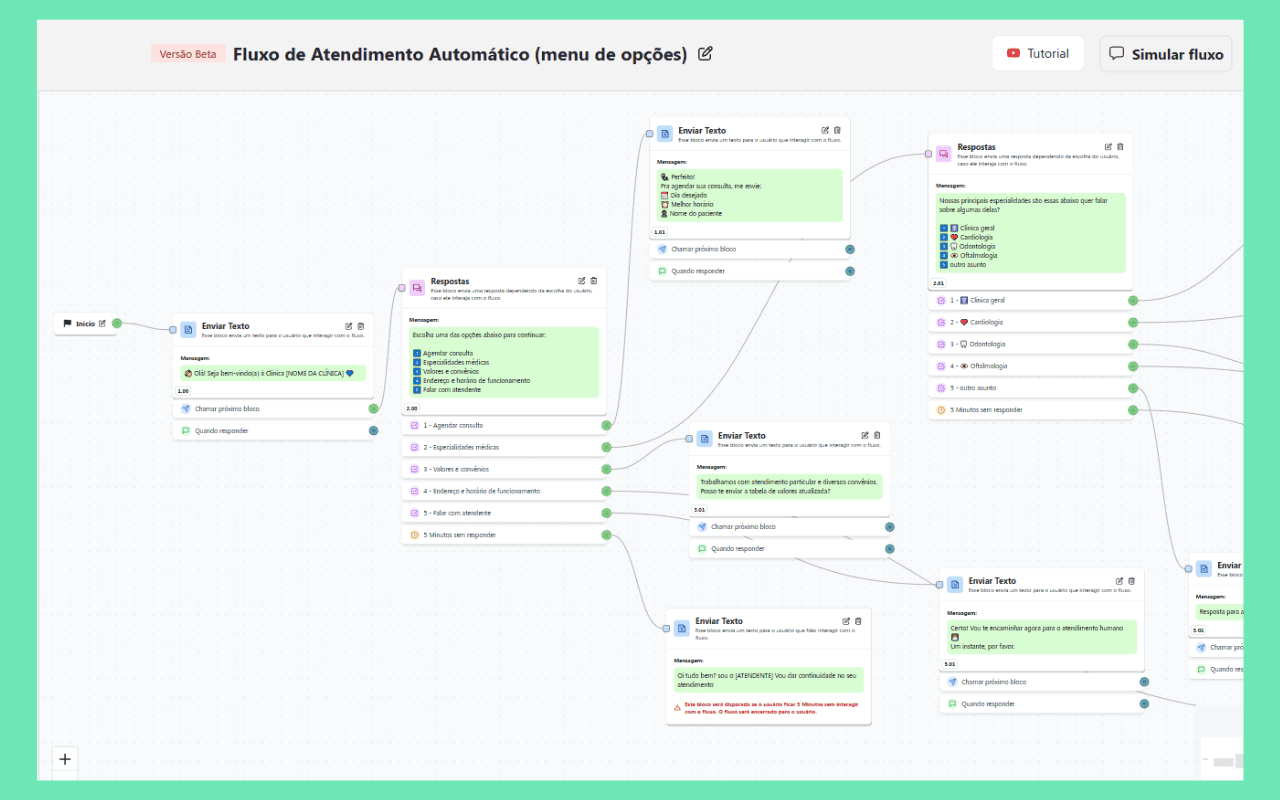Select the '1 - Agendar consulta' option row
This screenshot has height=800, width=1280.
point(500,425)
